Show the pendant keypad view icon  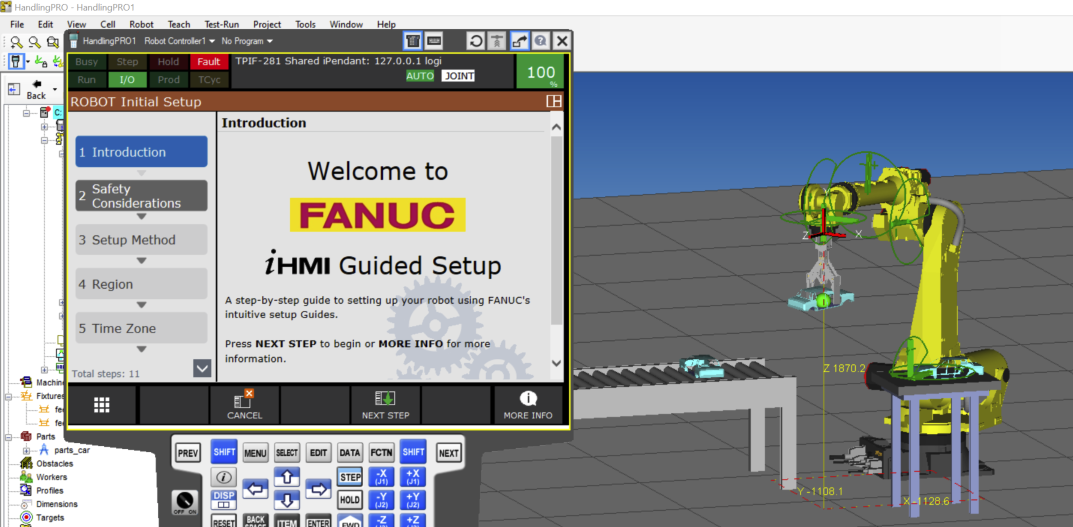pos(433,40)
